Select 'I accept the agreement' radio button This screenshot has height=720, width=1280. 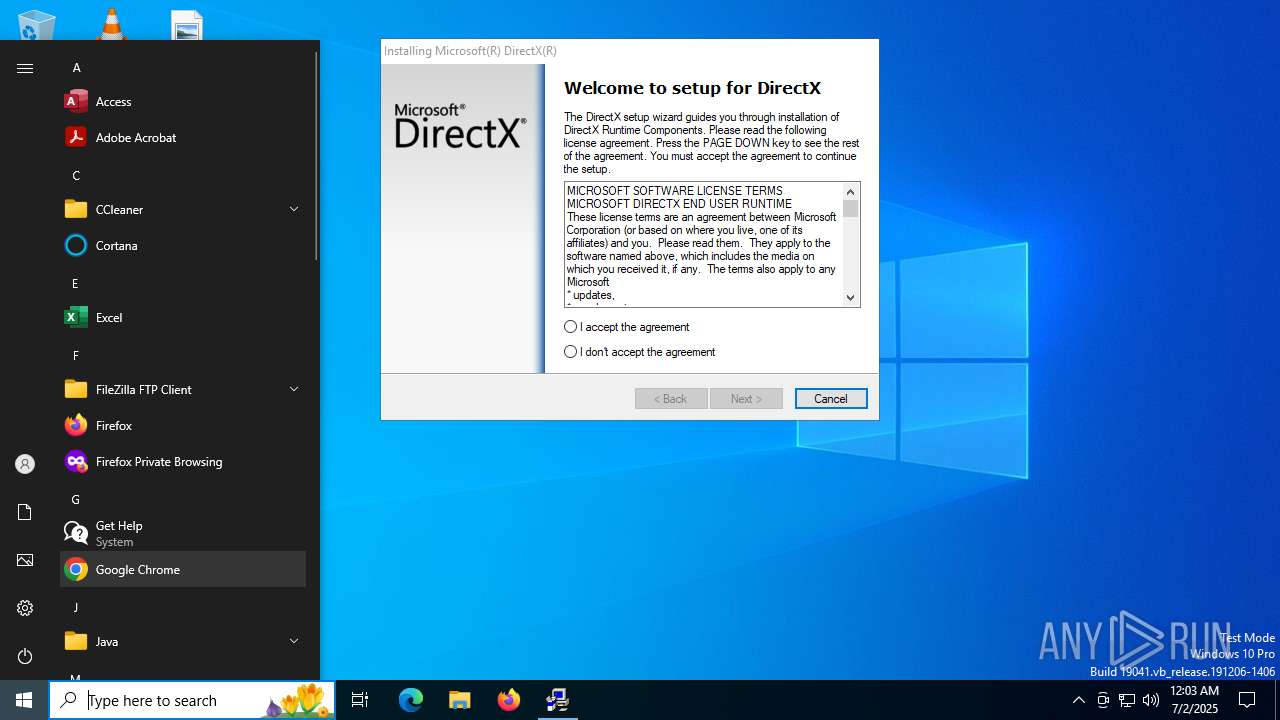click(570, 327)
